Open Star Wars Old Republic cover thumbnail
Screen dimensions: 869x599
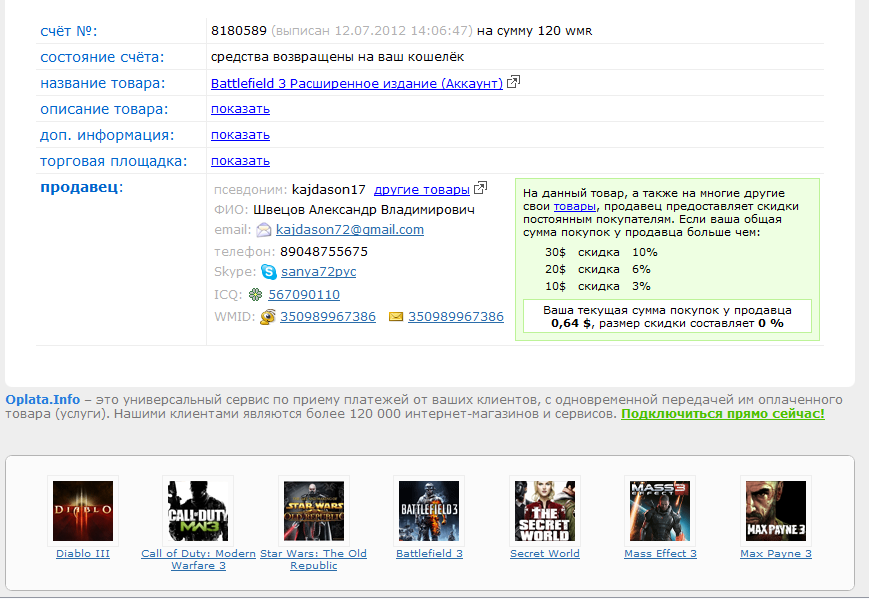pyautogui.click(x=314, y=511)
